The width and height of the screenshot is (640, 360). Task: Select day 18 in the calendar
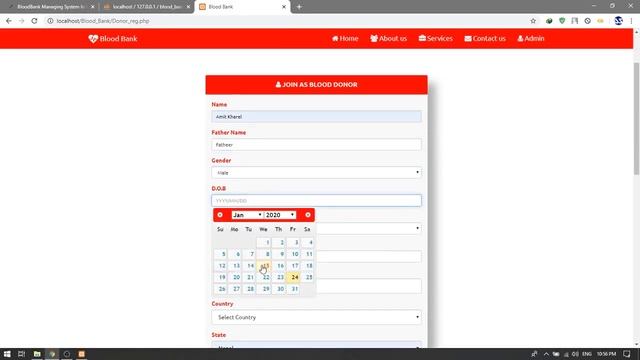pos(307,266)
